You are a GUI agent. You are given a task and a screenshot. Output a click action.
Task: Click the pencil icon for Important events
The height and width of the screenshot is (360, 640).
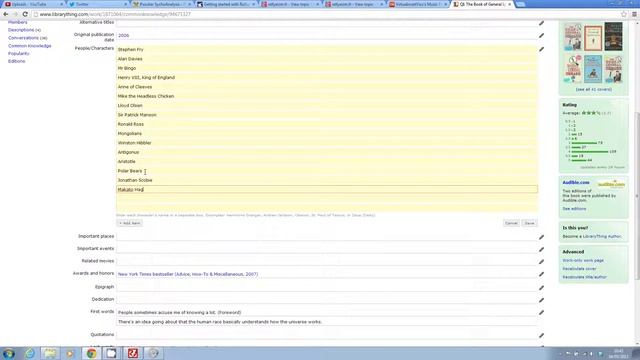click(541, 249)
